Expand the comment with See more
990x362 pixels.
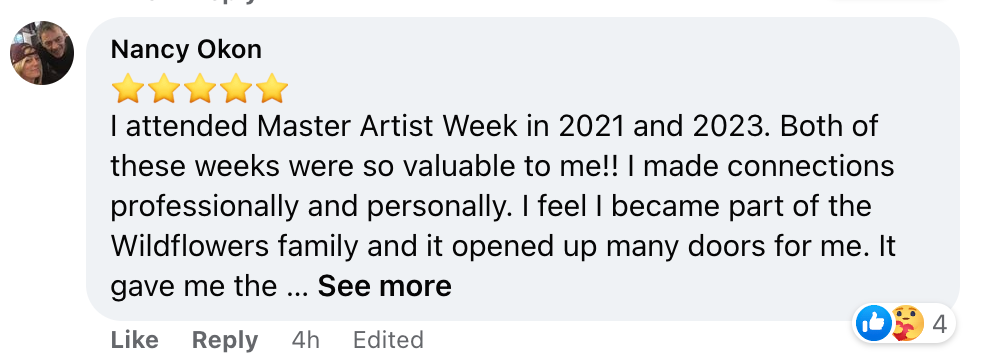click(385, 286)
